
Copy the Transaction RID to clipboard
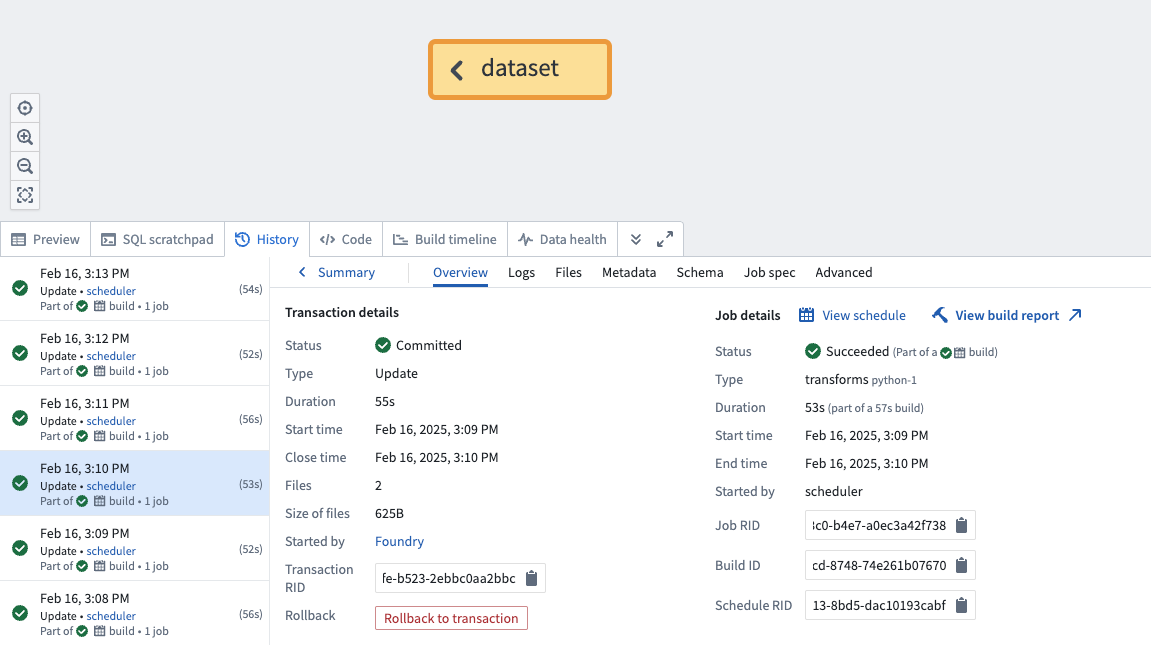coord(531,578)
